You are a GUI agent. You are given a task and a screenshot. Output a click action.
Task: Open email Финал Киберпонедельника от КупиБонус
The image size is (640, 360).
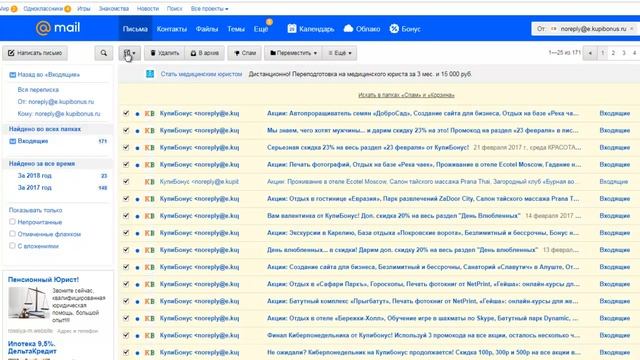pos(423,335)
